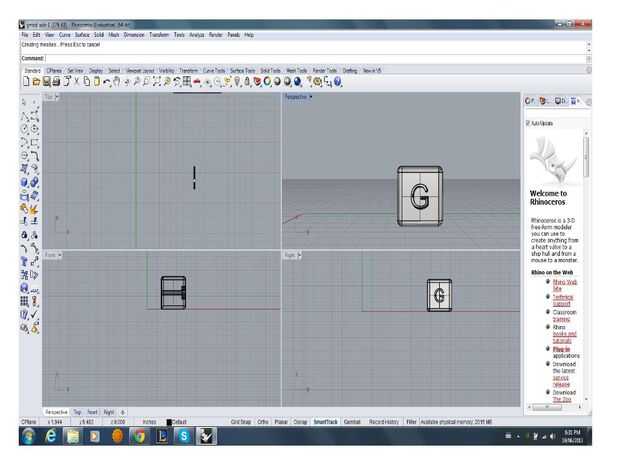Open the Right viewport title dropdown
The height and width of the screenshot is (465, 620).
(299, 255)
